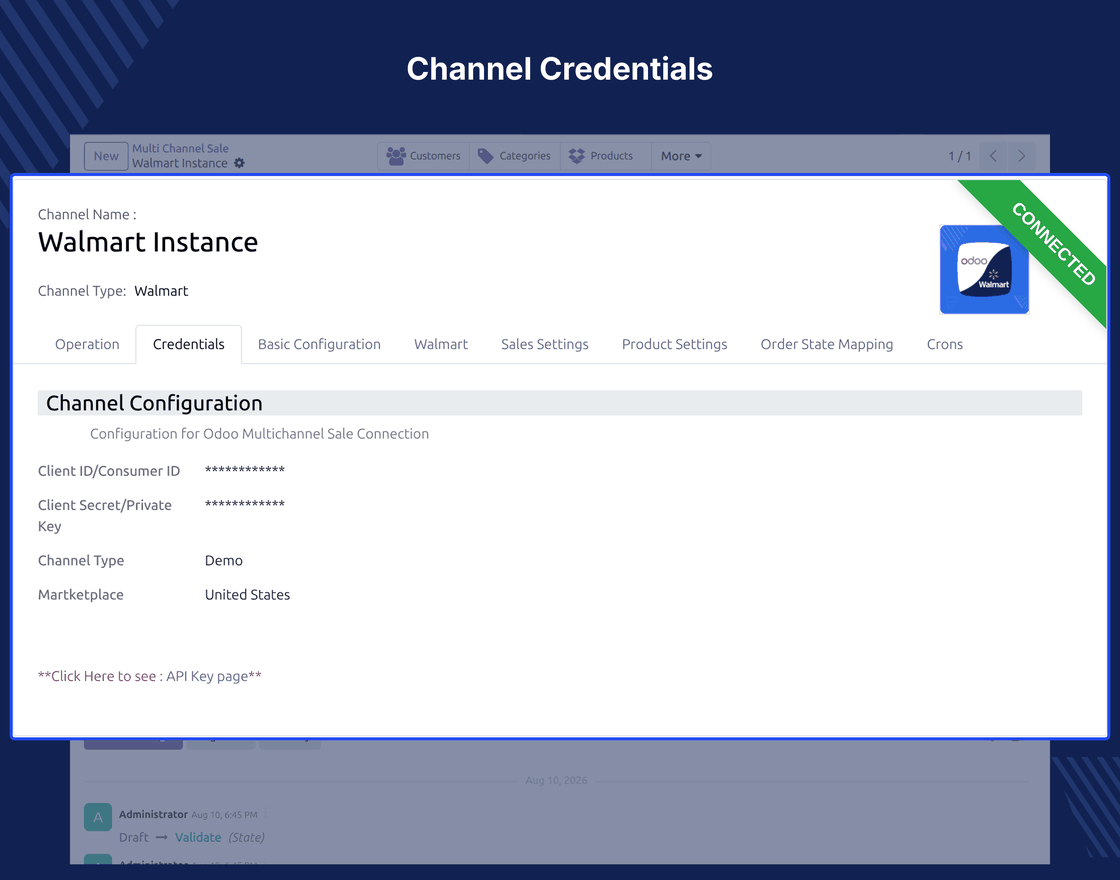This screenshot has width=1120, height=880.
Task: Click the Channel Type Walmart value
Action: (x=161, y=291)
